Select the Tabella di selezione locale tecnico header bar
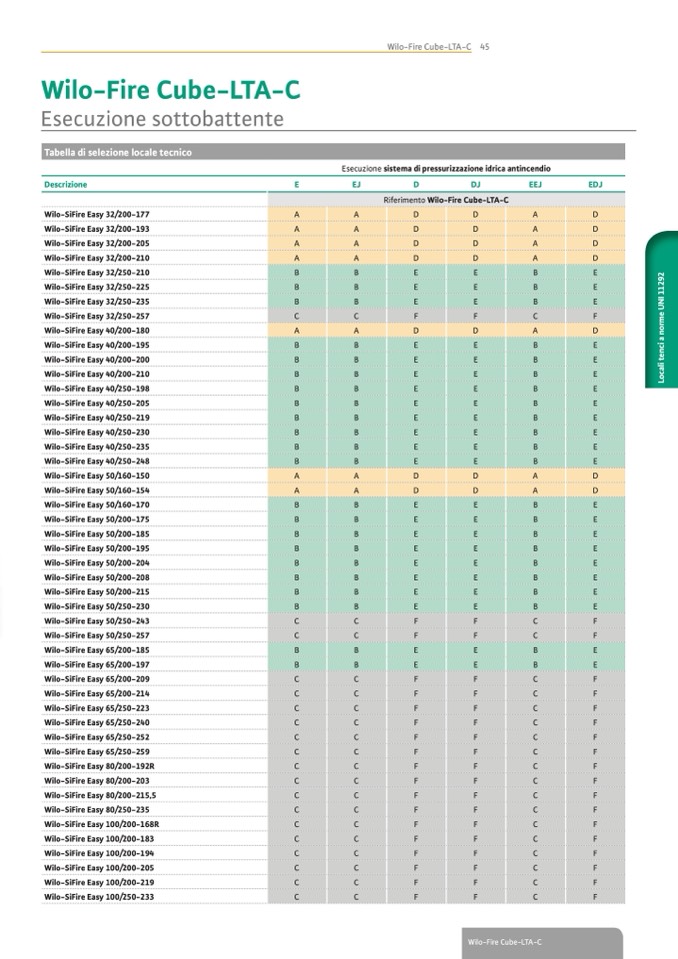The width and height of the screenshot is (678, 959). [x=333, y=153]
